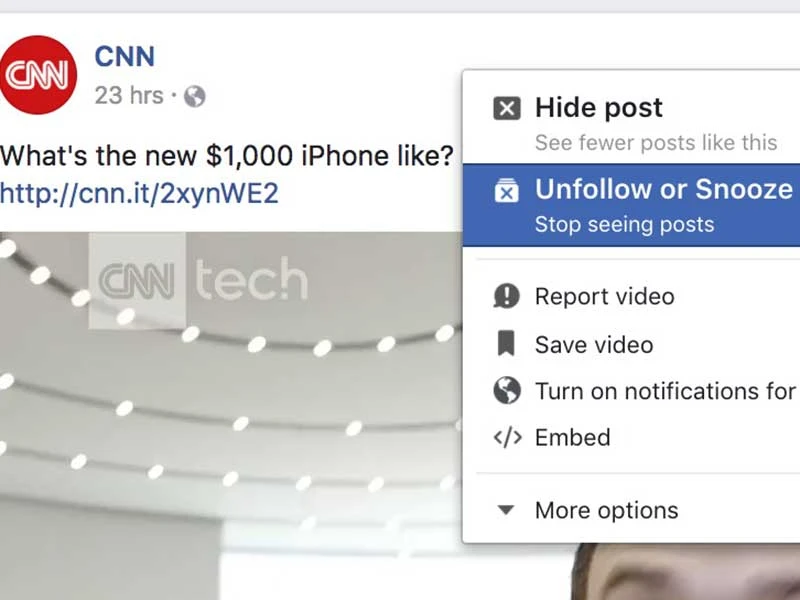800x600 pixels.
Task: Choose the Embed text in menu
Action: 572,438
